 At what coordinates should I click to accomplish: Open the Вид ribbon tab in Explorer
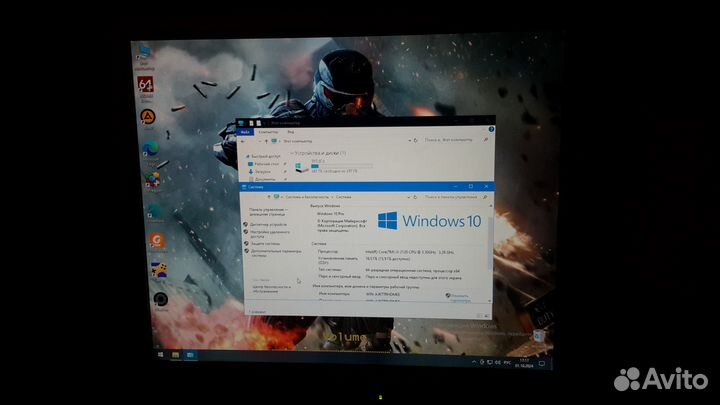[x=291, y=132]
